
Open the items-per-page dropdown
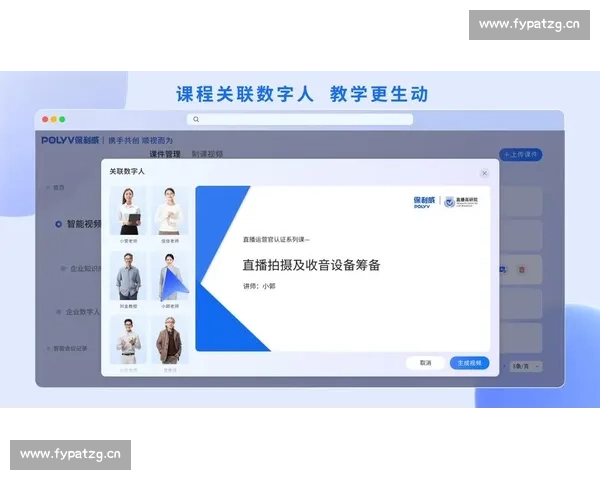pyautogui.click(x=525, y=366)
